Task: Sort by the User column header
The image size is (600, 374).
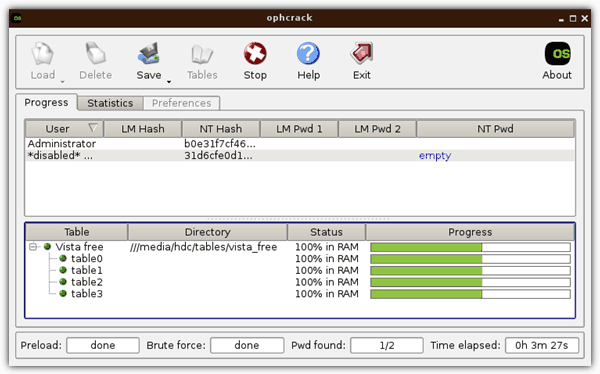Action: pyautogui.click(x=64, y=129)
